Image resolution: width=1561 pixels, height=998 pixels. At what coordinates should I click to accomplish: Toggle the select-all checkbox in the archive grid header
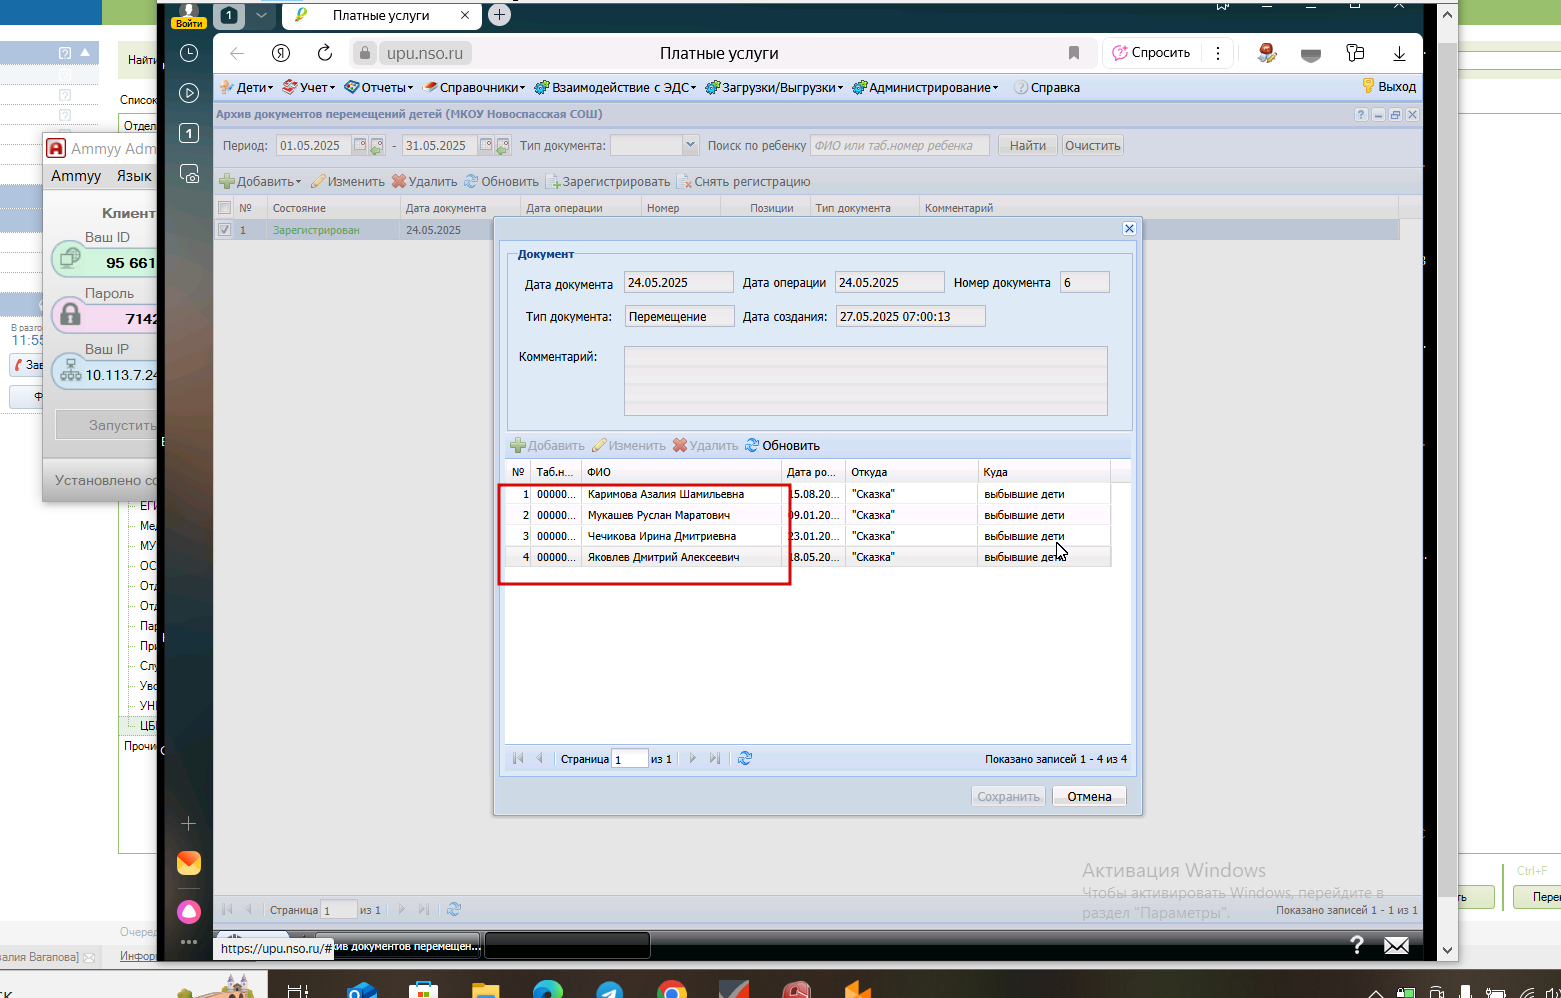click(224, 208)
